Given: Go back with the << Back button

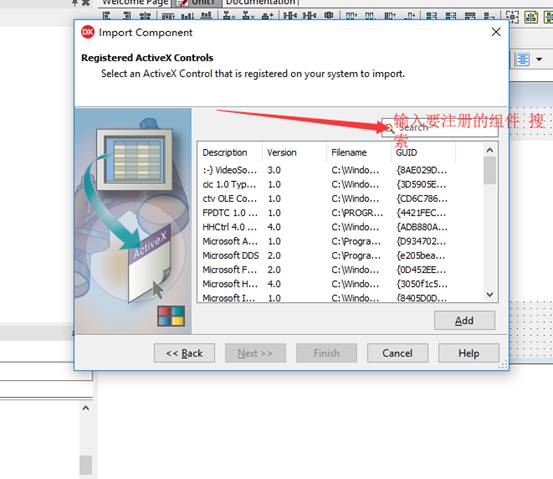Looking at the screenshot, I should tap(184, 353).
